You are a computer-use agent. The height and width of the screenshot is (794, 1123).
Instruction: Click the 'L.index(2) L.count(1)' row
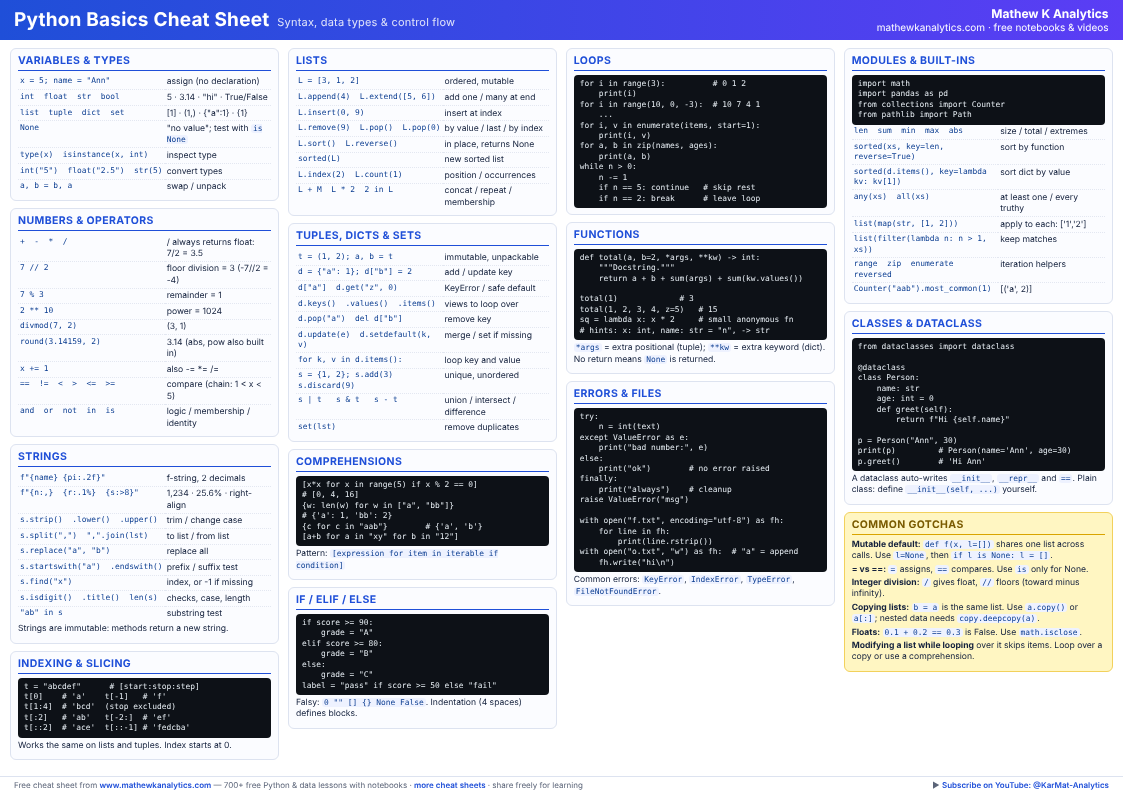(x=422, y=175)
